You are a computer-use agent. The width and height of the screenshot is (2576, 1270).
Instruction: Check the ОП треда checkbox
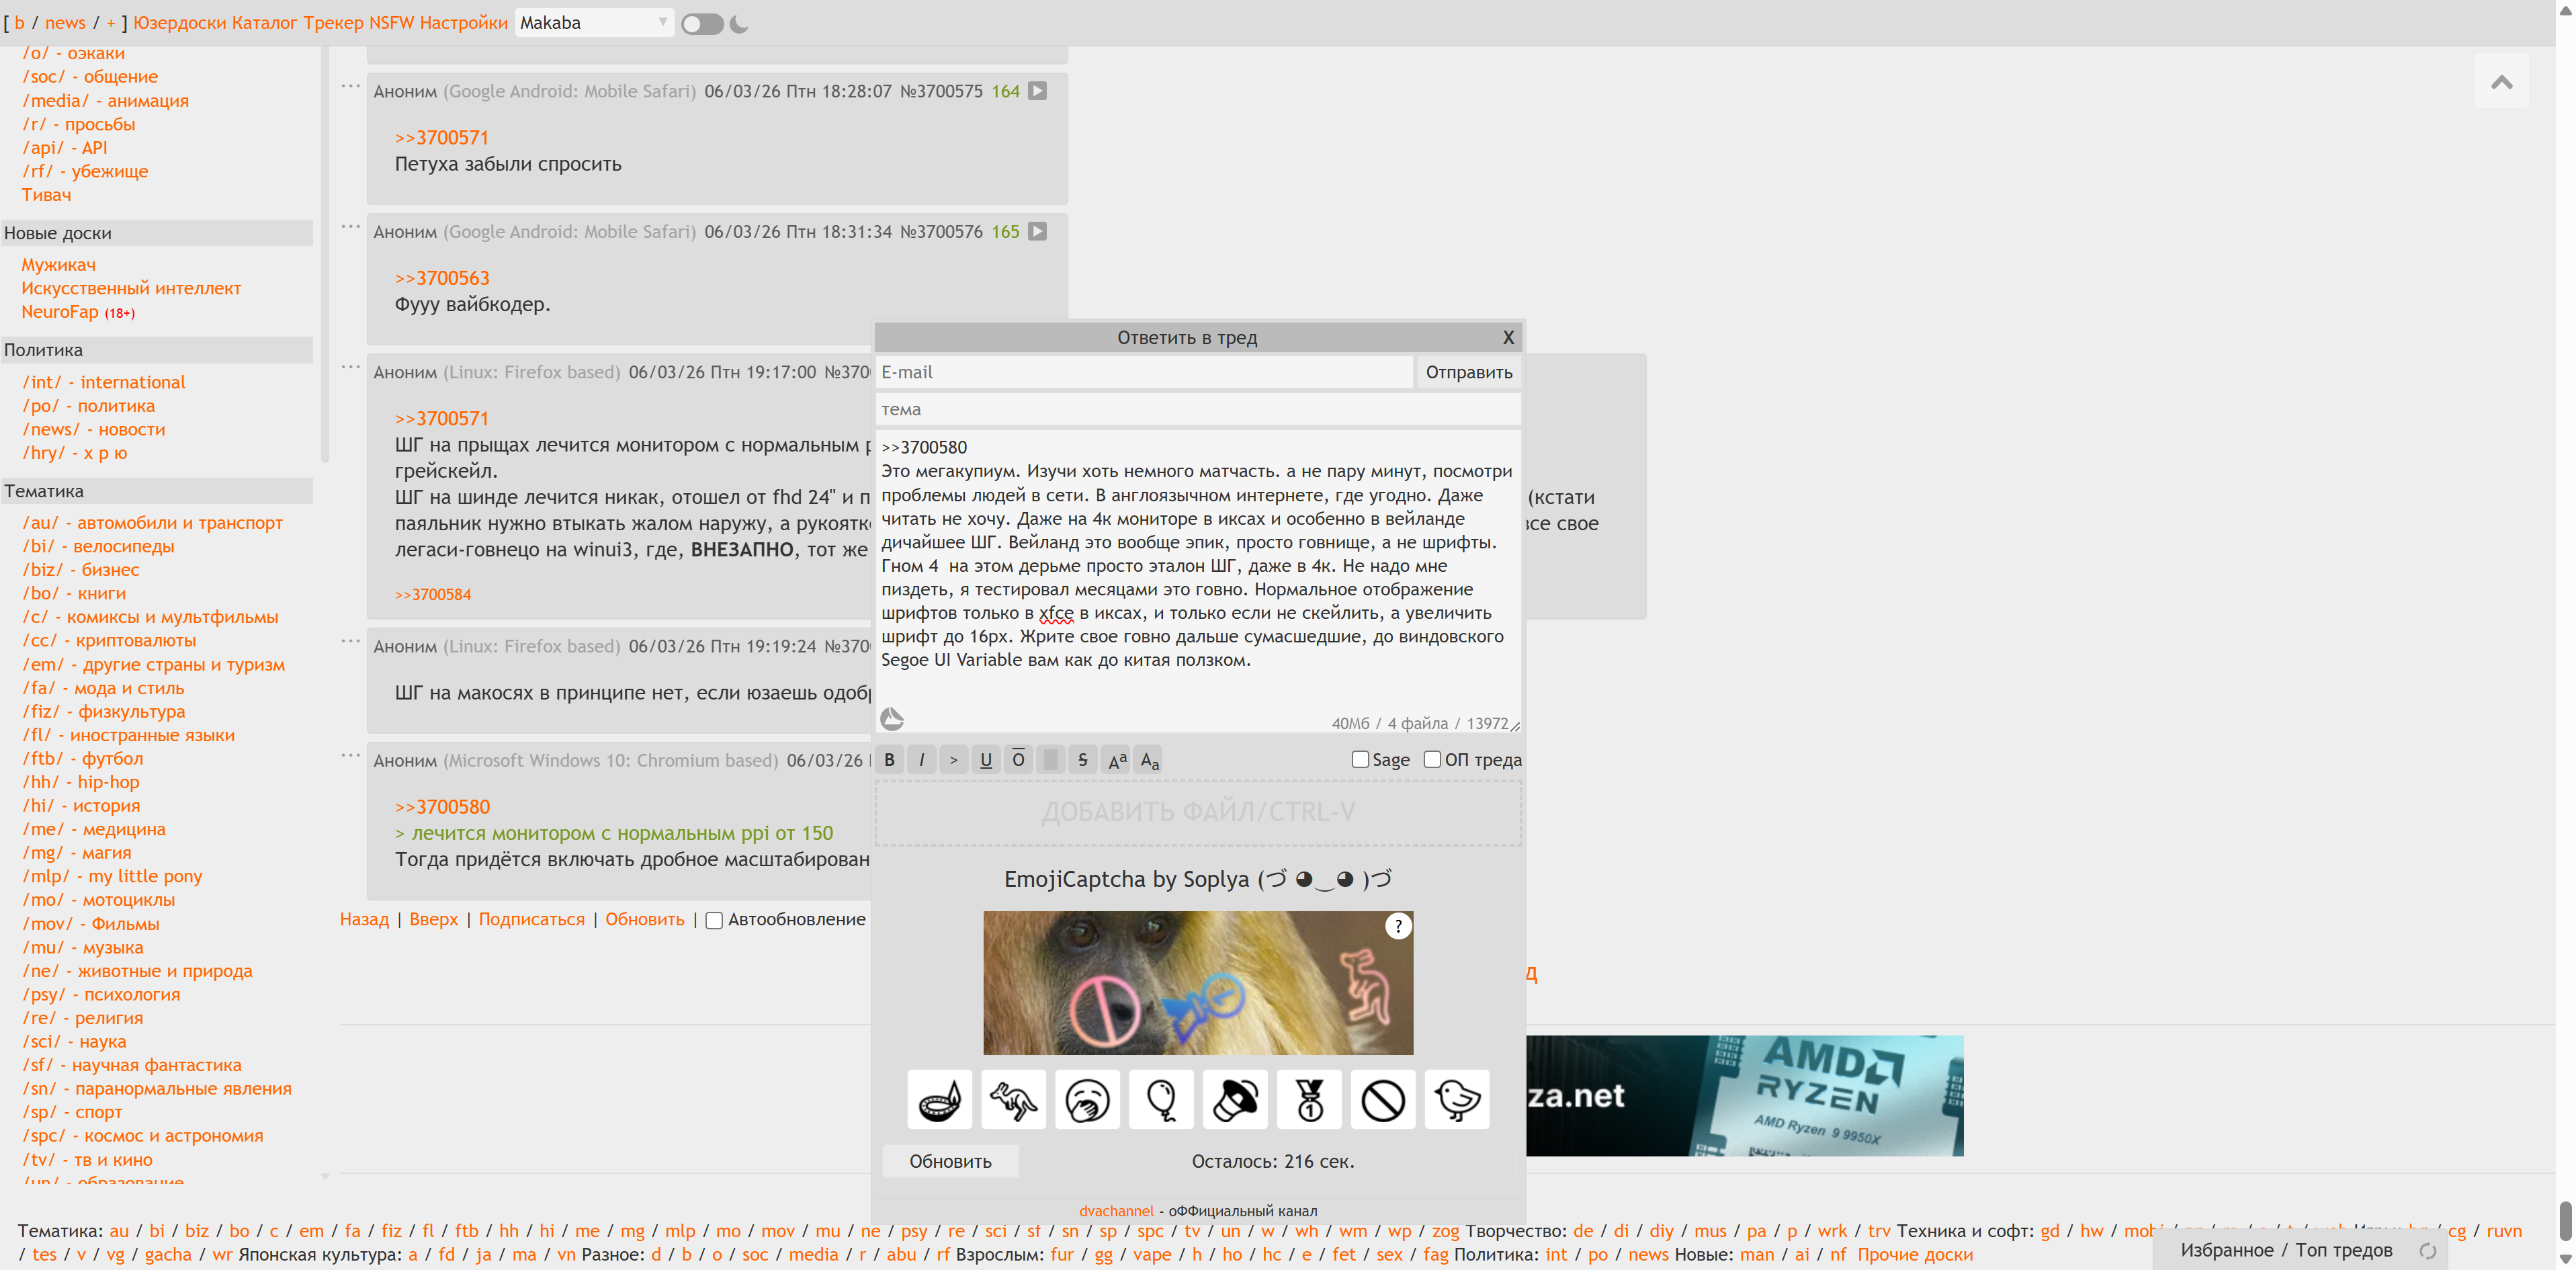click(1432, 760)
